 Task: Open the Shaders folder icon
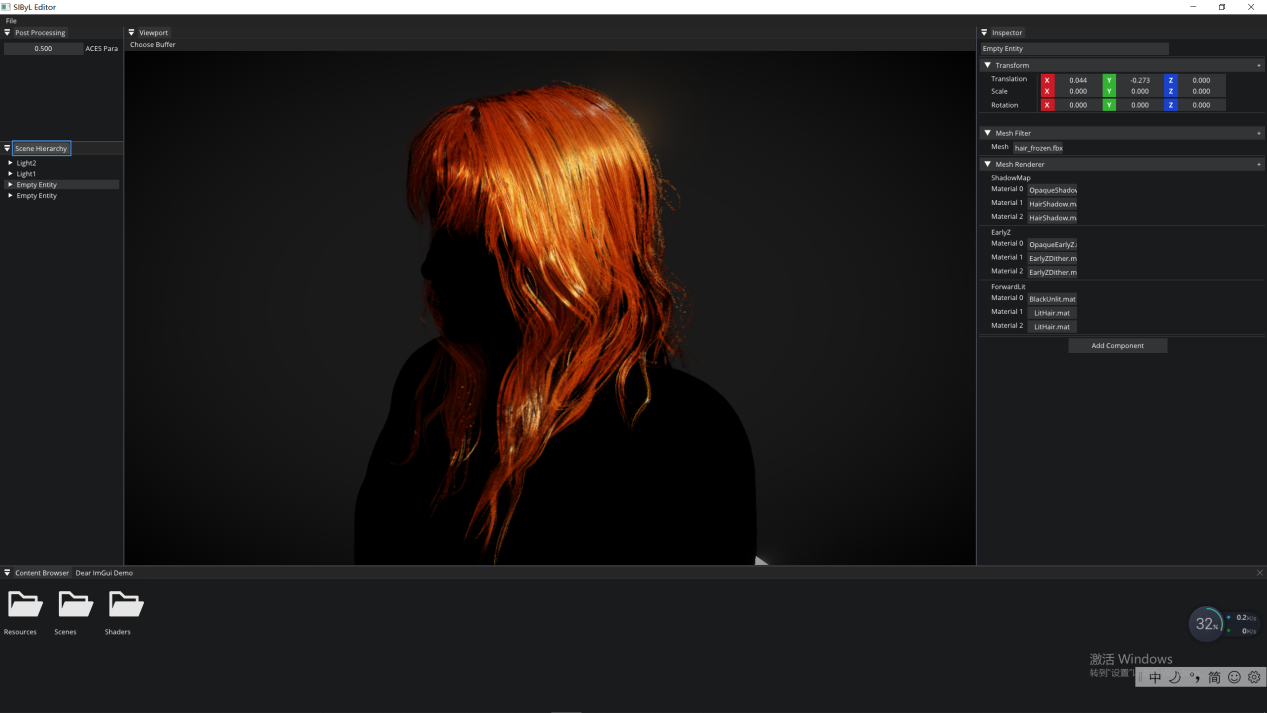(x=125, y=604)
